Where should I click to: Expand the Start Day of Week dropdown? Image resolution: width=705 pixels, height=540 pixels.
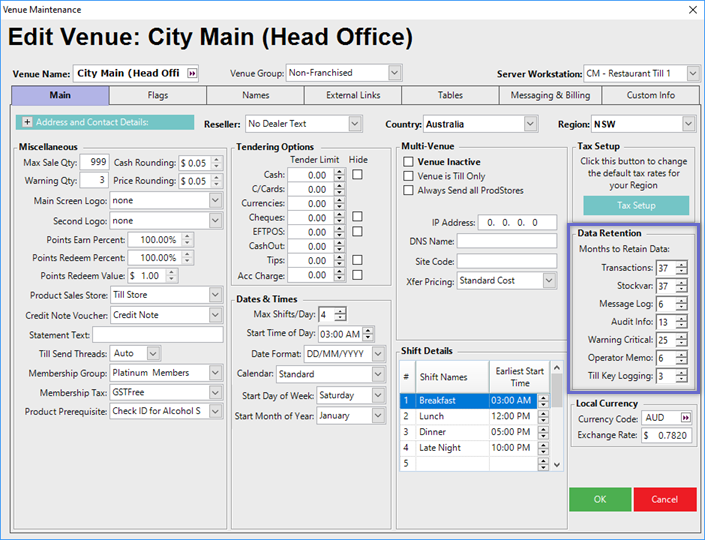tap(377, 395)
